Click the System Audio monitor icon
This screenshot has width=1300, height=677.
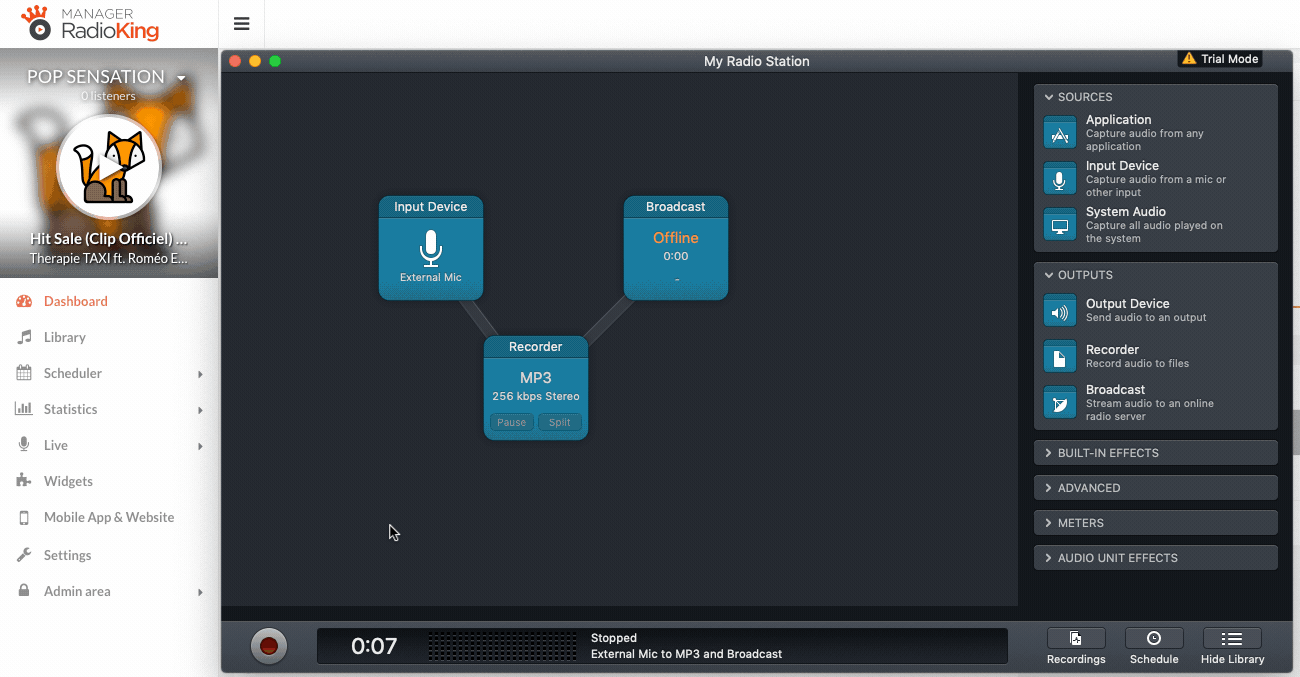pos(1059,225)
